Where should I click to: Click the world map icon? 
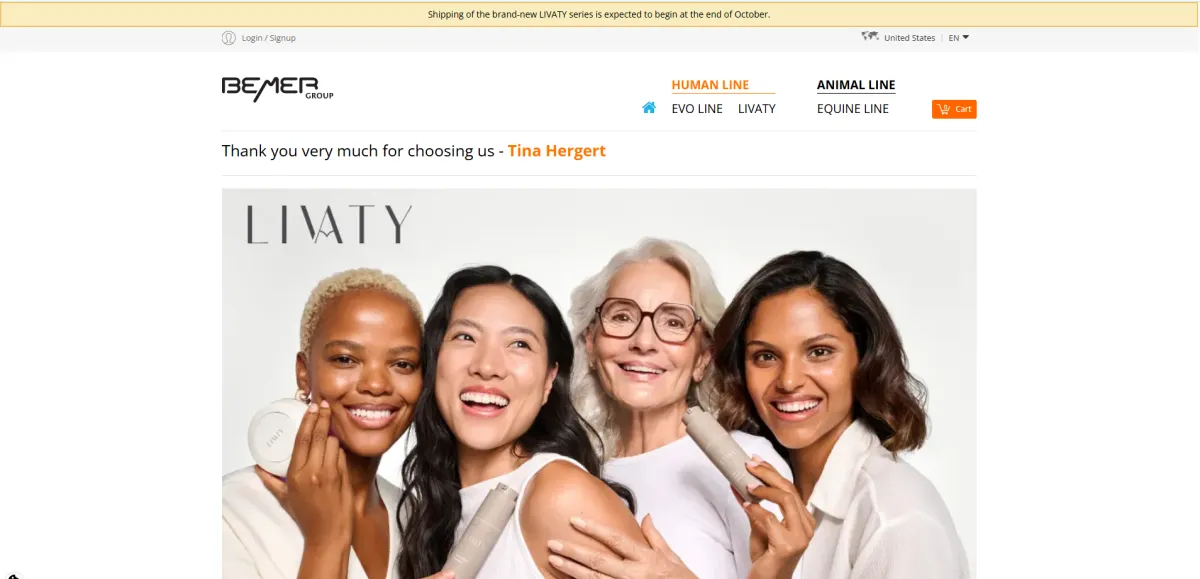click(870, 37)
